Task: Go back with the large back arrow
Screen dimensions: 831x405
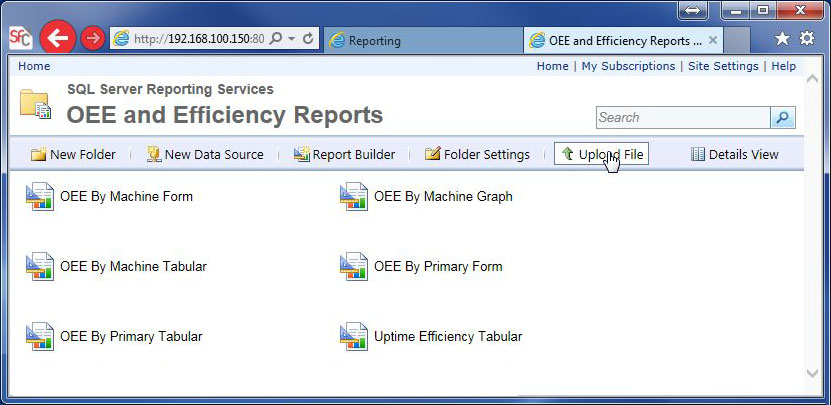Action: (x=58, y=37)
